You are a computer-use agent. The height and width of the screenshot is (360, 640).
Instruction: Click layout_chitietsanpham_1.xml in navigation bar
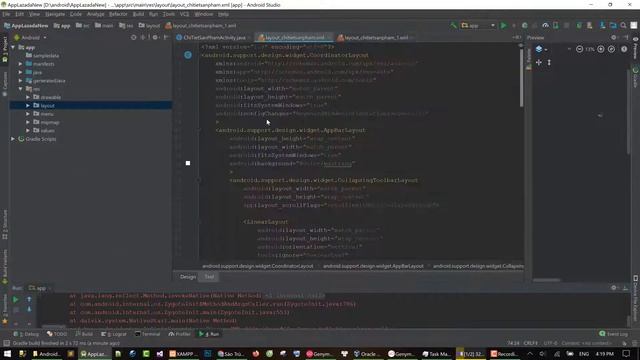click(201, 25)
